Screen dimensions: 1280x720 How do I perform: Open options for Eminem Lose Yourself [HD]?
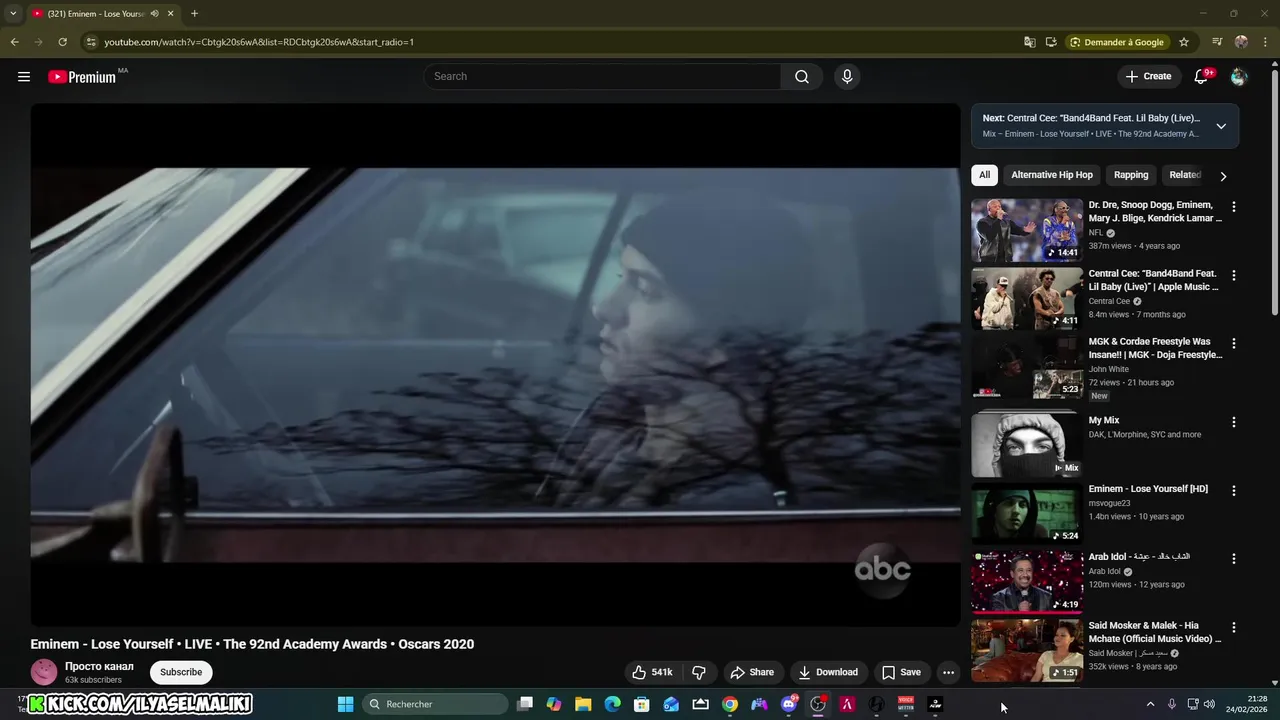1233,491
